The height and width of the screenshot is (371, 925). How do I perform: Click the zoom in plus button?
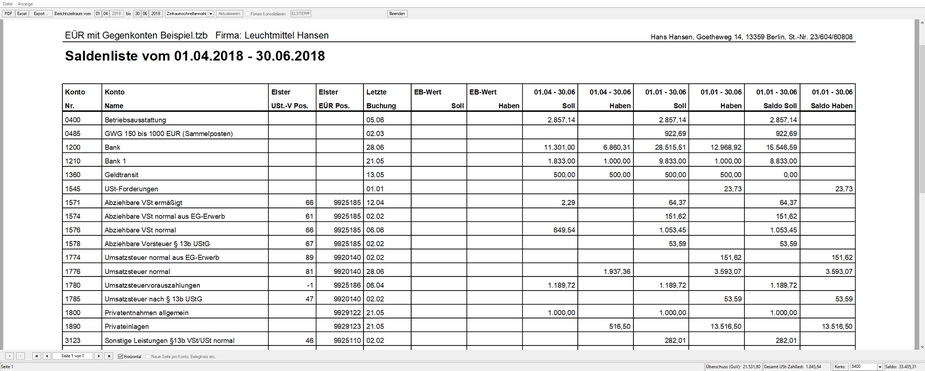coord(9,356)
